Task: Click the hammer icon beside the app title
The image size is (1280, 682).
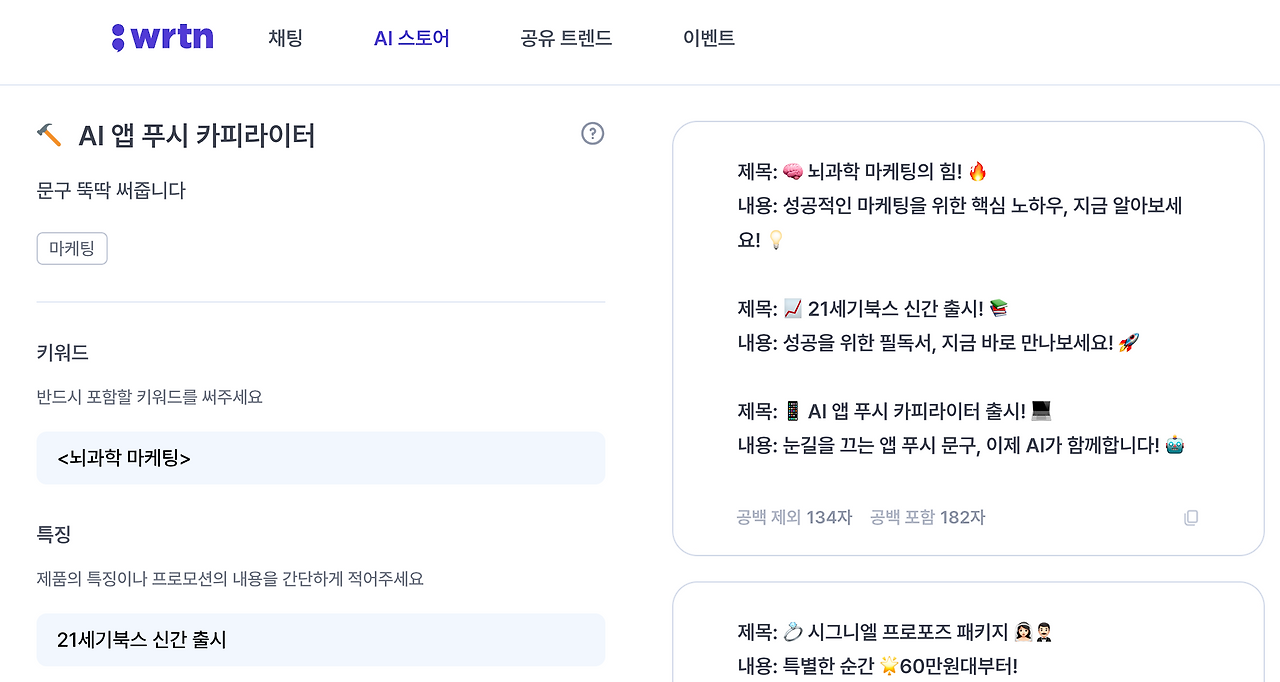Action: [51, 133]
